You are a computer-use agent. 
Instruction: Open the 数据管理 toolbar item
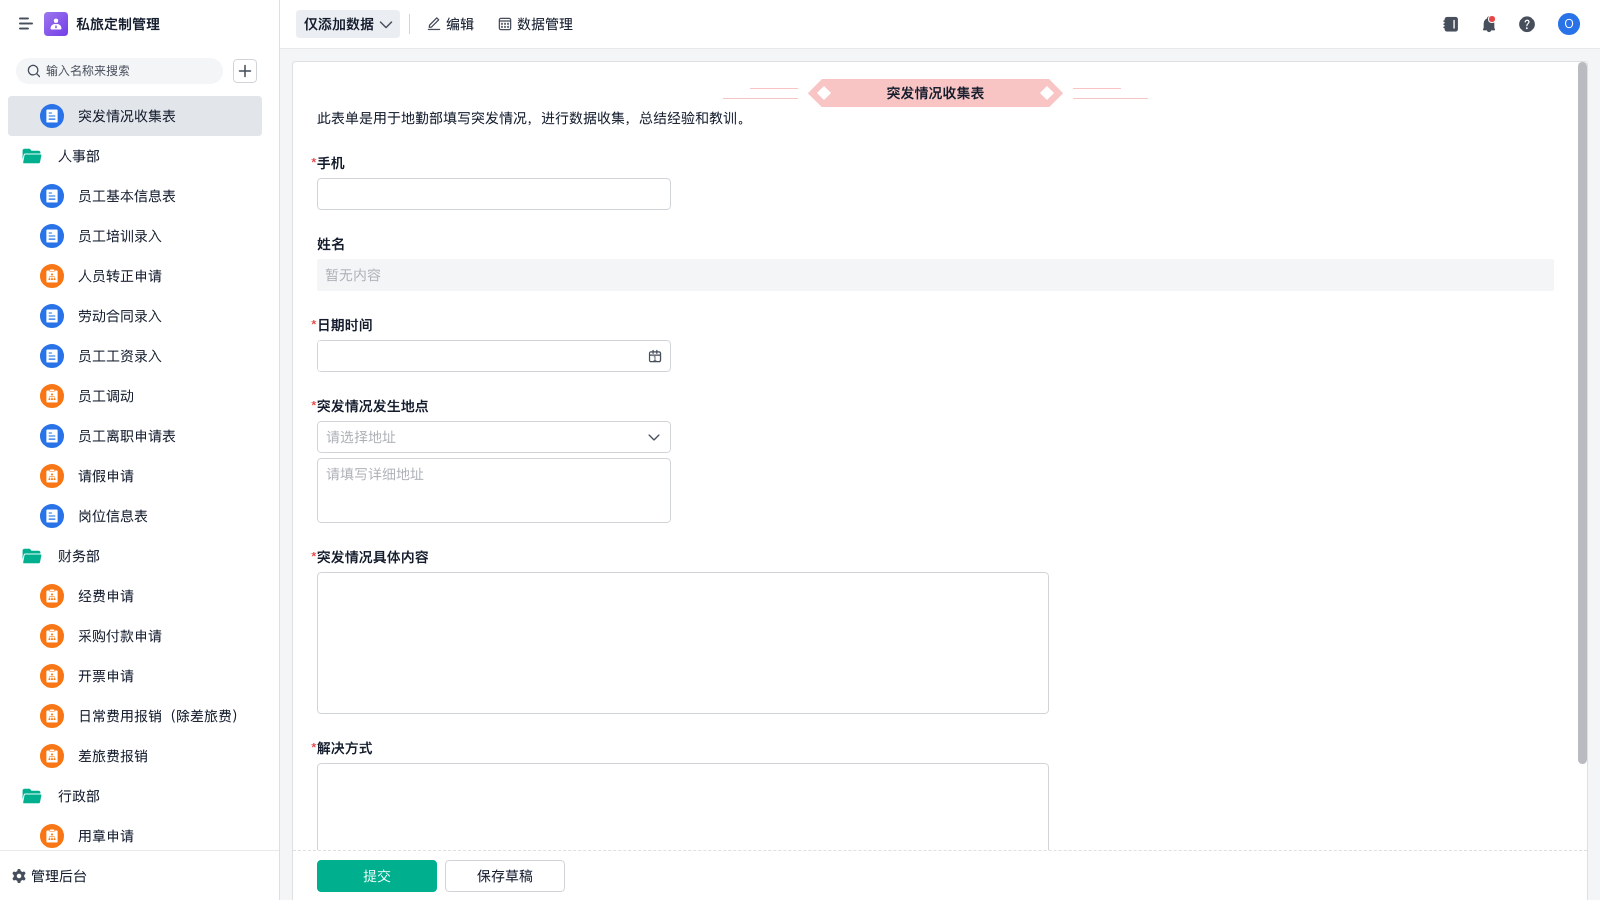click(535, 24)
